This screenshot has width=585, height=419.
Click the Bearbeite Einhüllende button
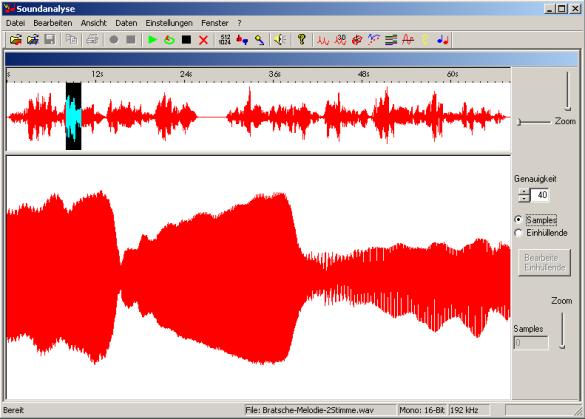coord(544,263)
